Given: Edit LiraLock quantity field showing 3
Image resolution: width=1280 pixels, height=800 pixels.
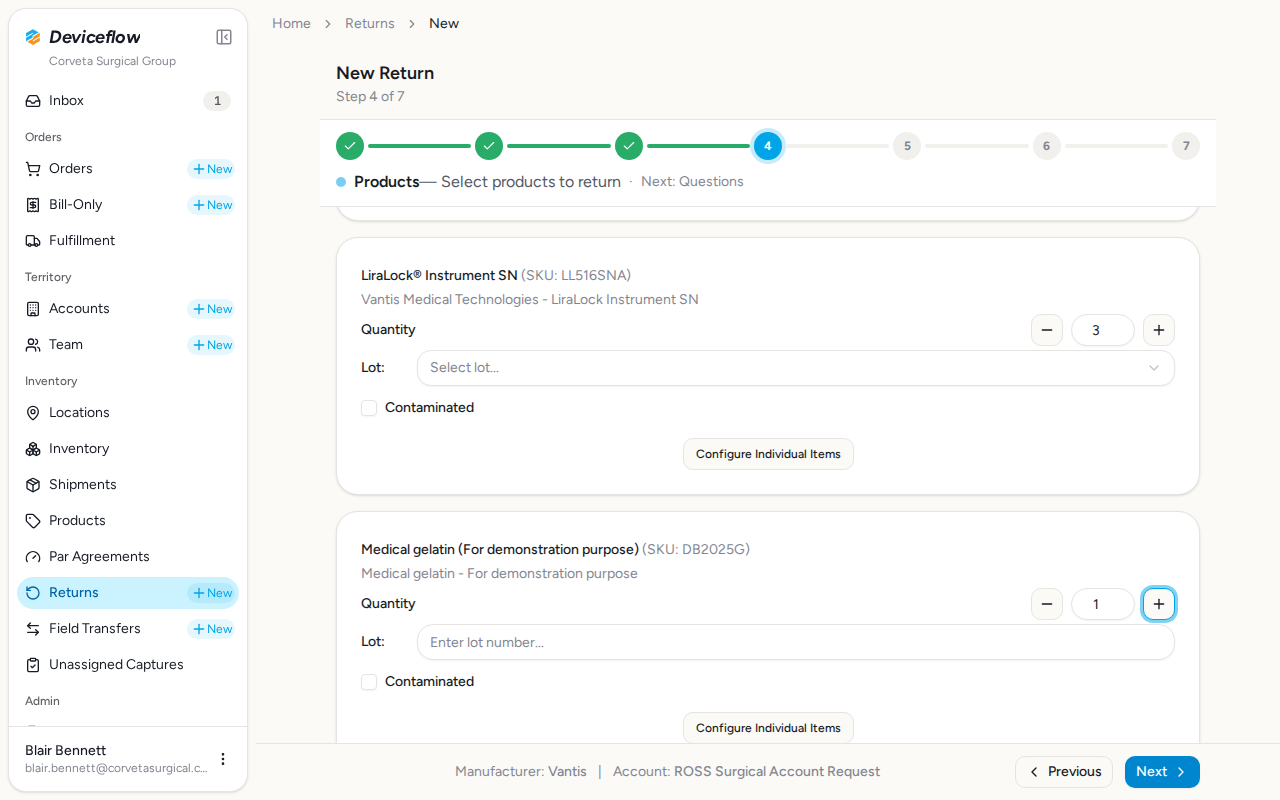Looking at the screenshot, I should point(1103,330).
